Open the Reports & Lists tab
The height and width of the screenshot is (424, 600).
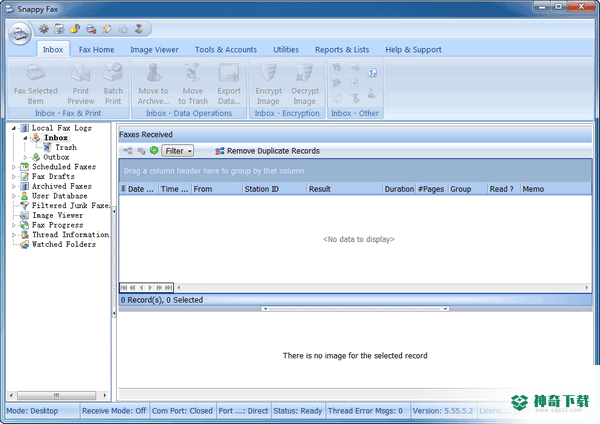[342, 50]
